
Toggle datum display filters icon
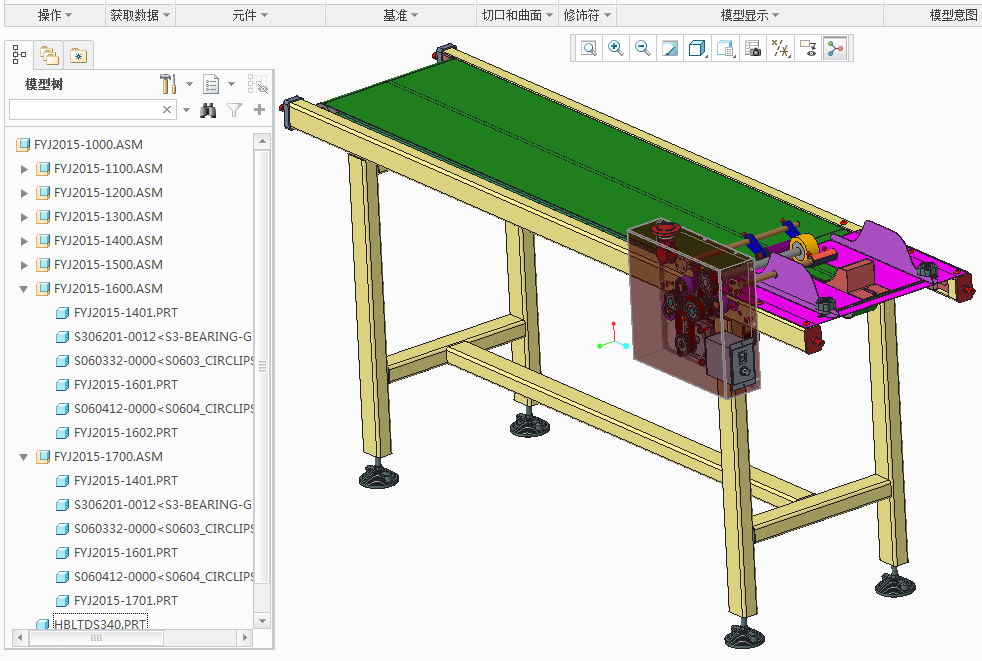780,48
